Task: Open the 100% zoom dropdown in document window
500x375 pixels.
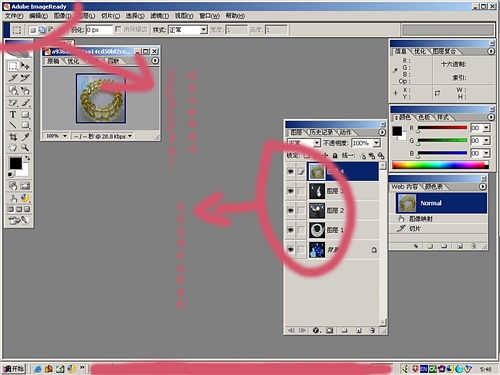Action: coord(65,136)
